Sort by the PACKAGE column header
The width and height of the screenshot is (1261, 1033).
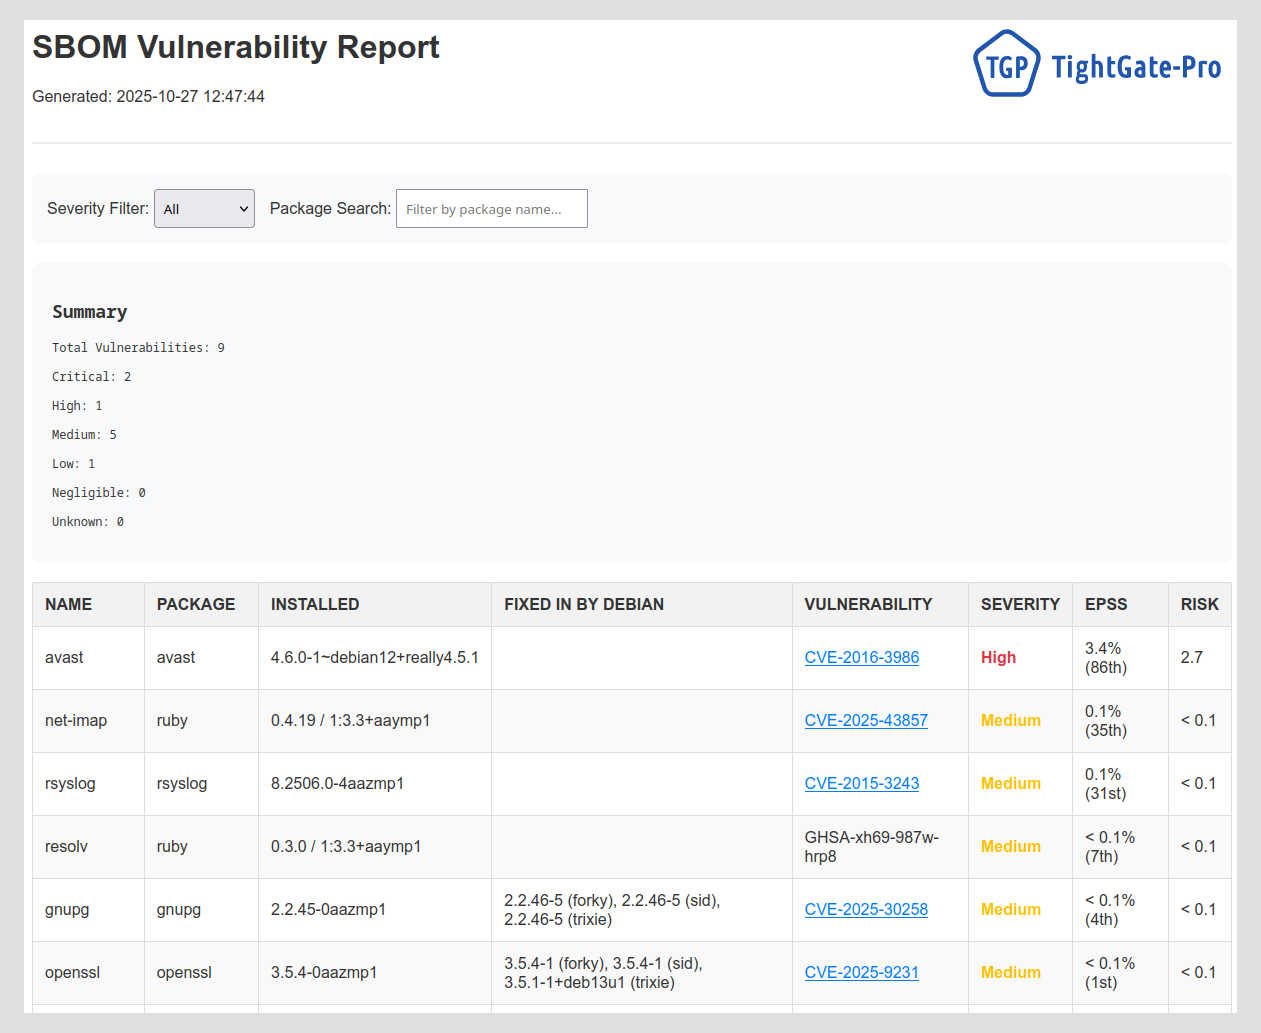tap(196, 605)
